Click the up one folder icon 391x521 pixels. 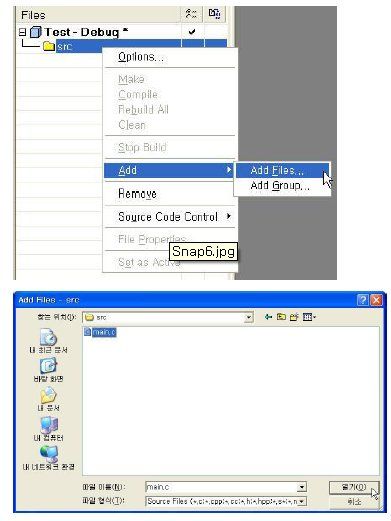[281, 317]
